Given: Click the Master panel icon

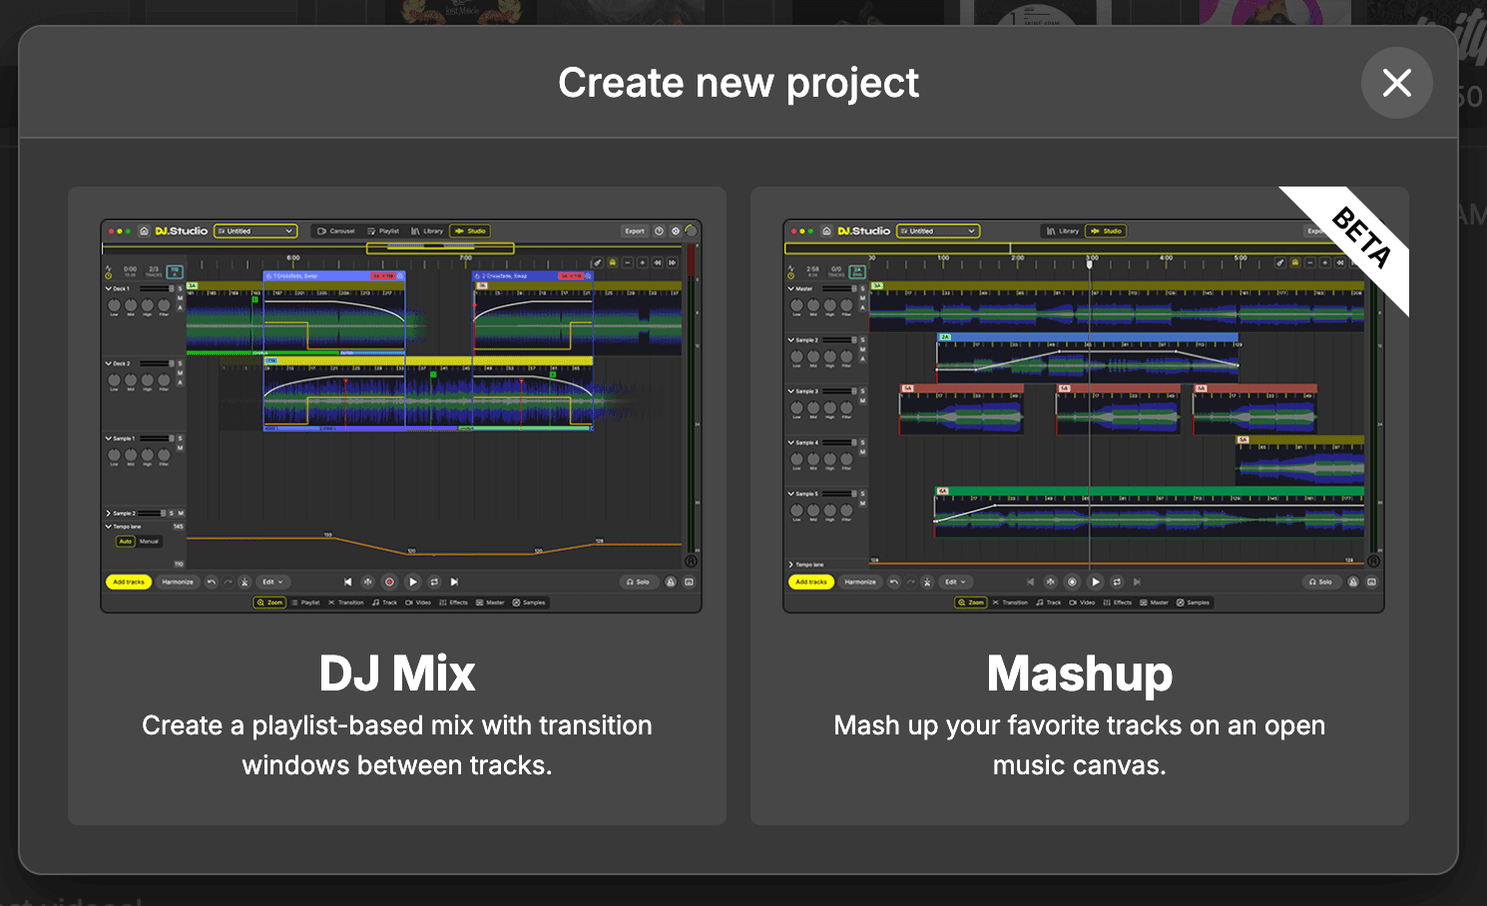Looking at the screenshot, I should pyautogui.click(x=492, y=602).
